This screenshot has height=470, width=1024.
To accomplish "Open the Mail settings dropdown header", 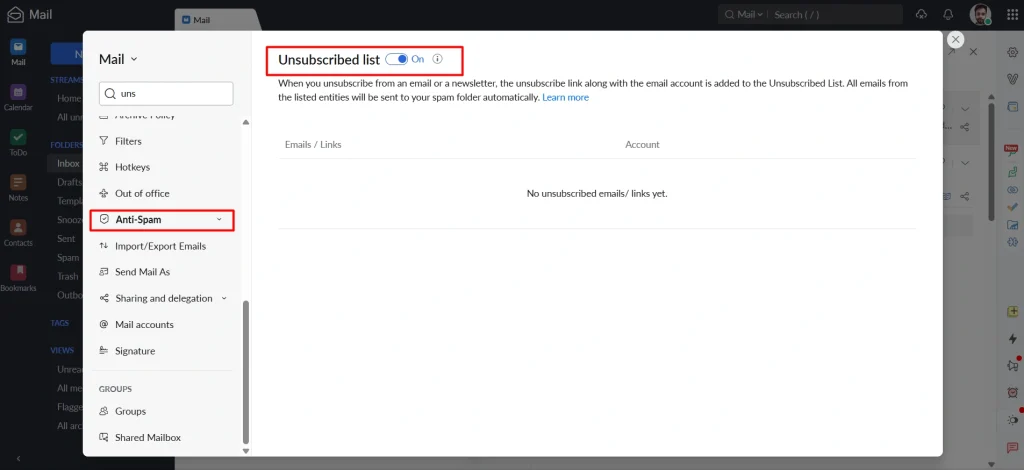I will tap(118, 59).
